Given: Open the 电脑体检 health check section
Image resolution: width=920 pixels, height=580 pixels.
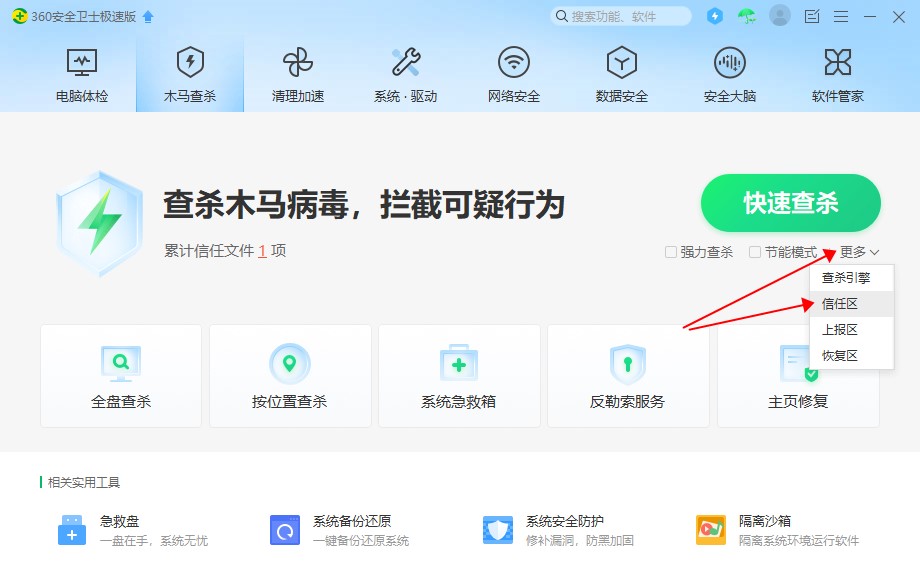Looking at the screenshot, I should (83, 73).
